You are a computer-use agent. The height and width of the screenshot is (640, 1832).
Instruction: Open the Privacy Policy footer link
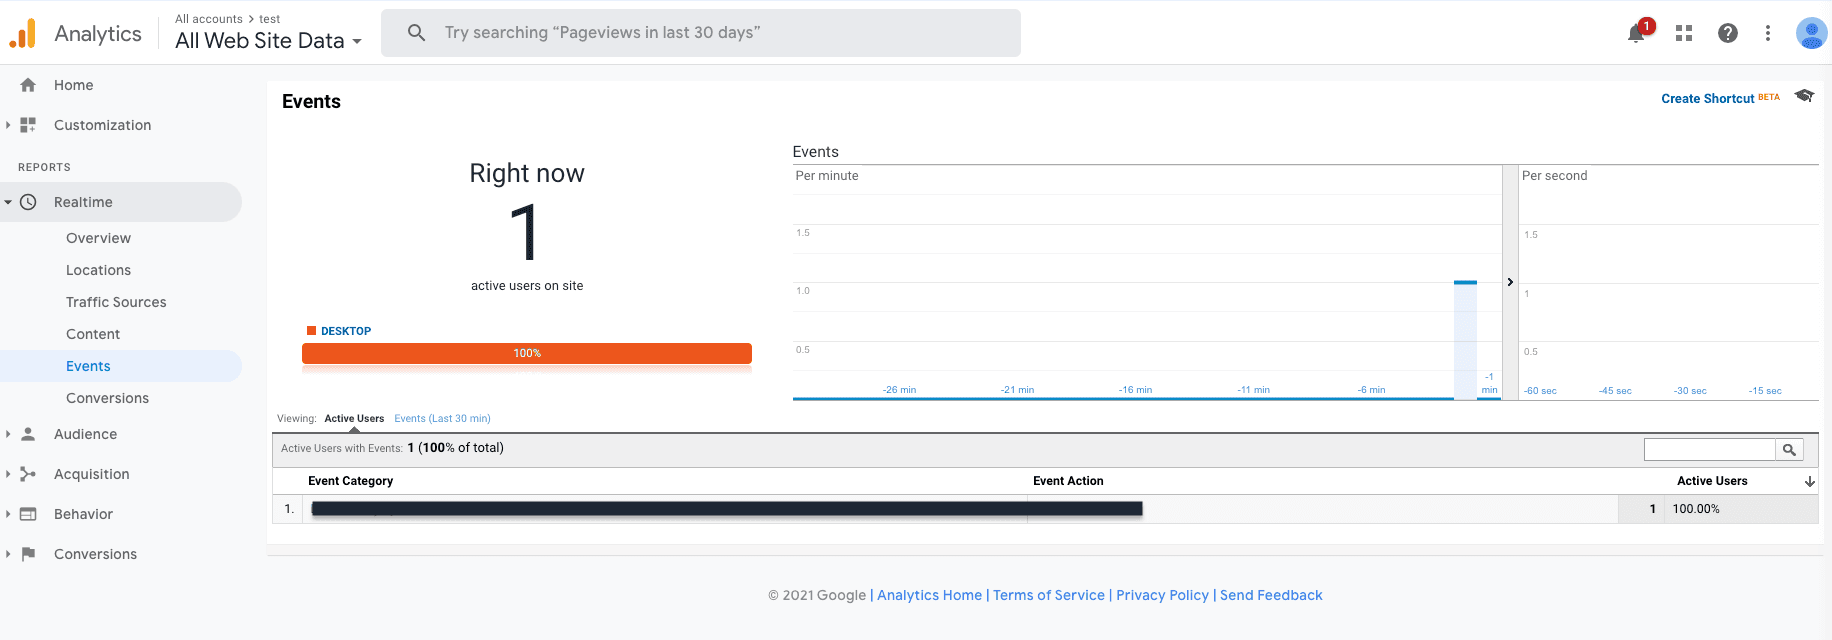1162,595
